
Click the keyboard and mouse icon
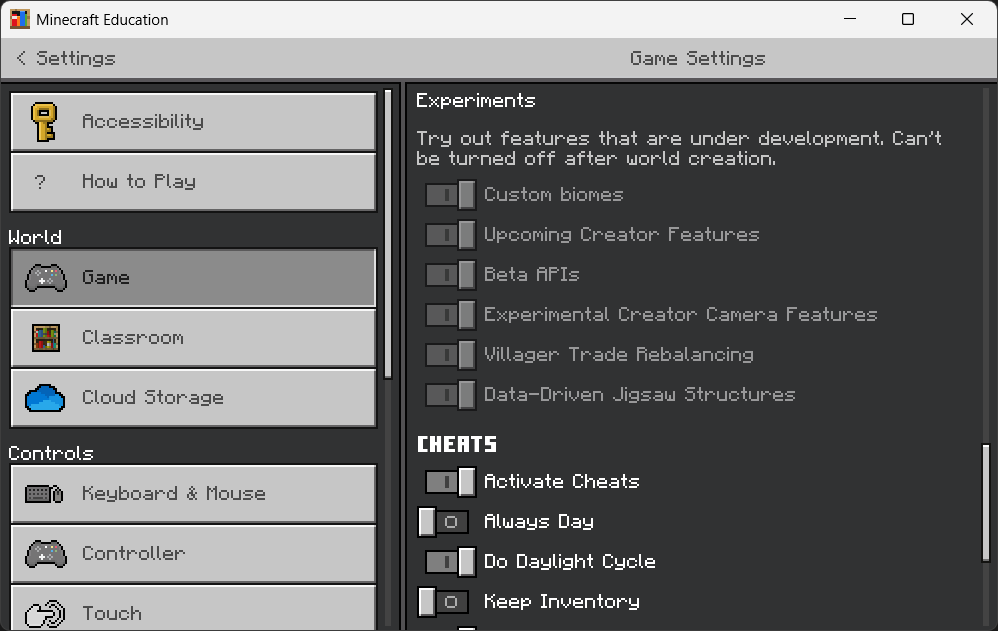click(x=44, y=494)
